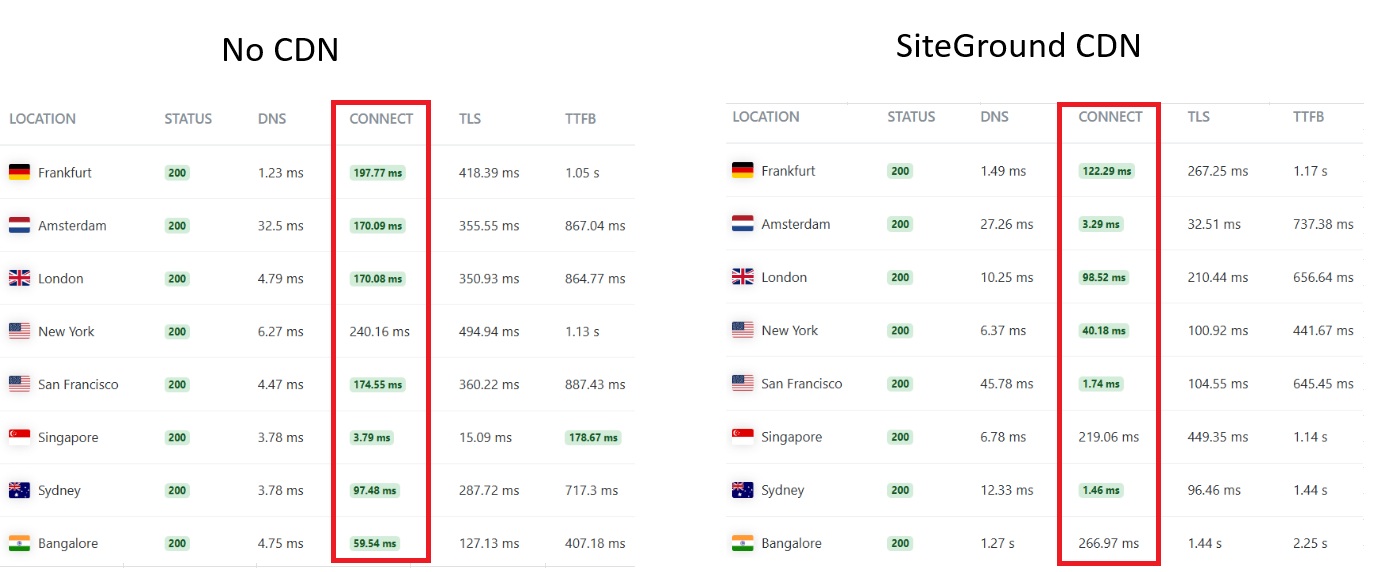Image resolution: width=1376 pixels, height=572 pixels.
Task: Click the DNS header in No CDN table
Action: click(272, 119)
